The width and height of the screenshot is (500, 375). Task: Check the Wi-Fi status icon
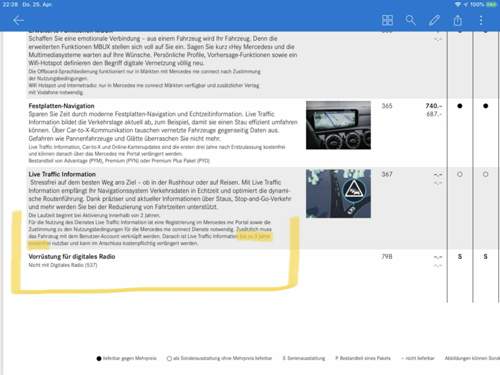tap(458, 4)
